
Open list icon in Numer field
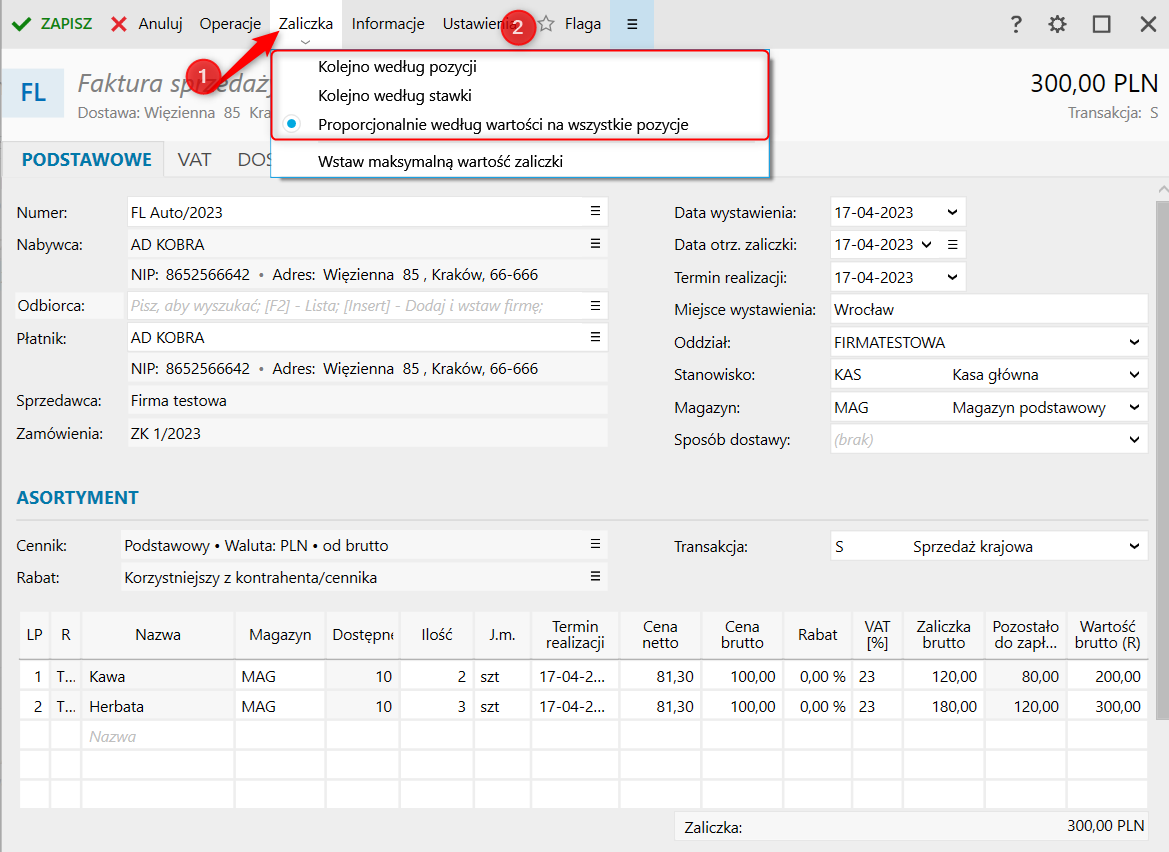coord(595,211)
